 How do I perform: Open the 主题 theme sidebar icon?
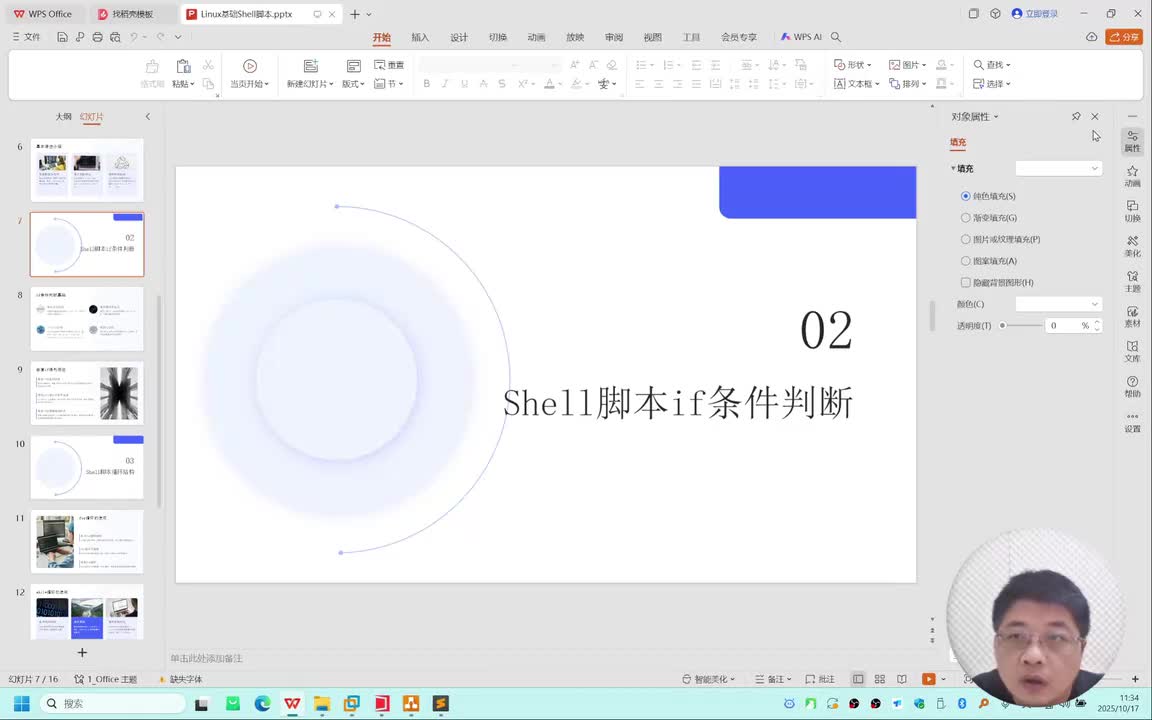[1132, 281]
